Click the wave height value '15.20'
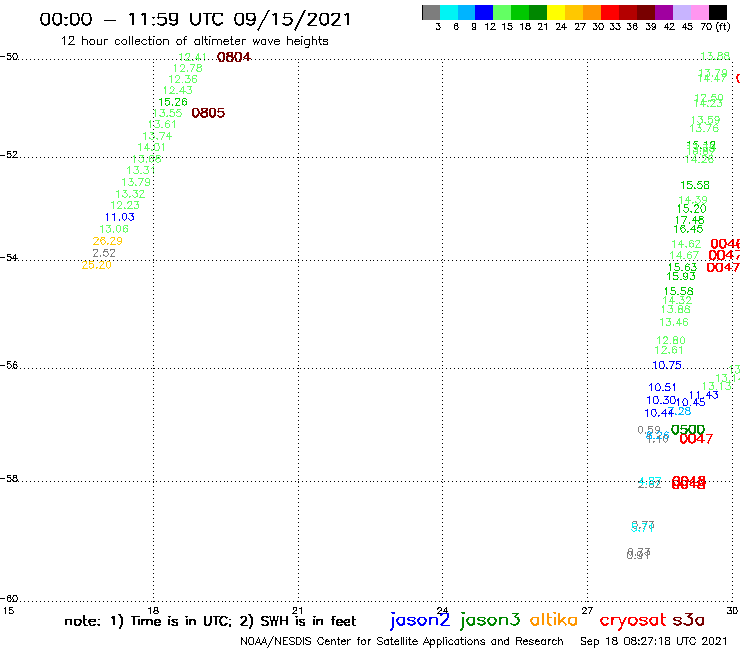 (691, 209)
